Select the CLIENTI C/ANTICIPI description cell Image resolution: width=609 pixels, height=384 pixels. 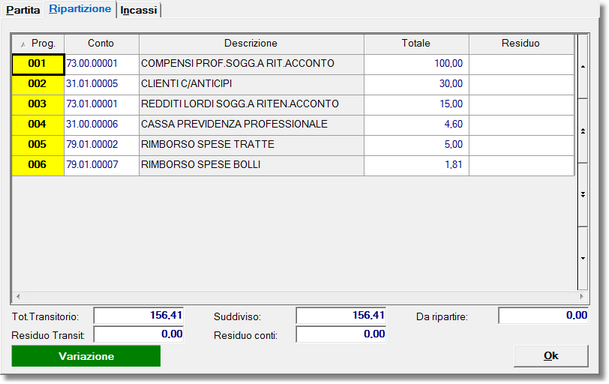(x=251, y=84)
